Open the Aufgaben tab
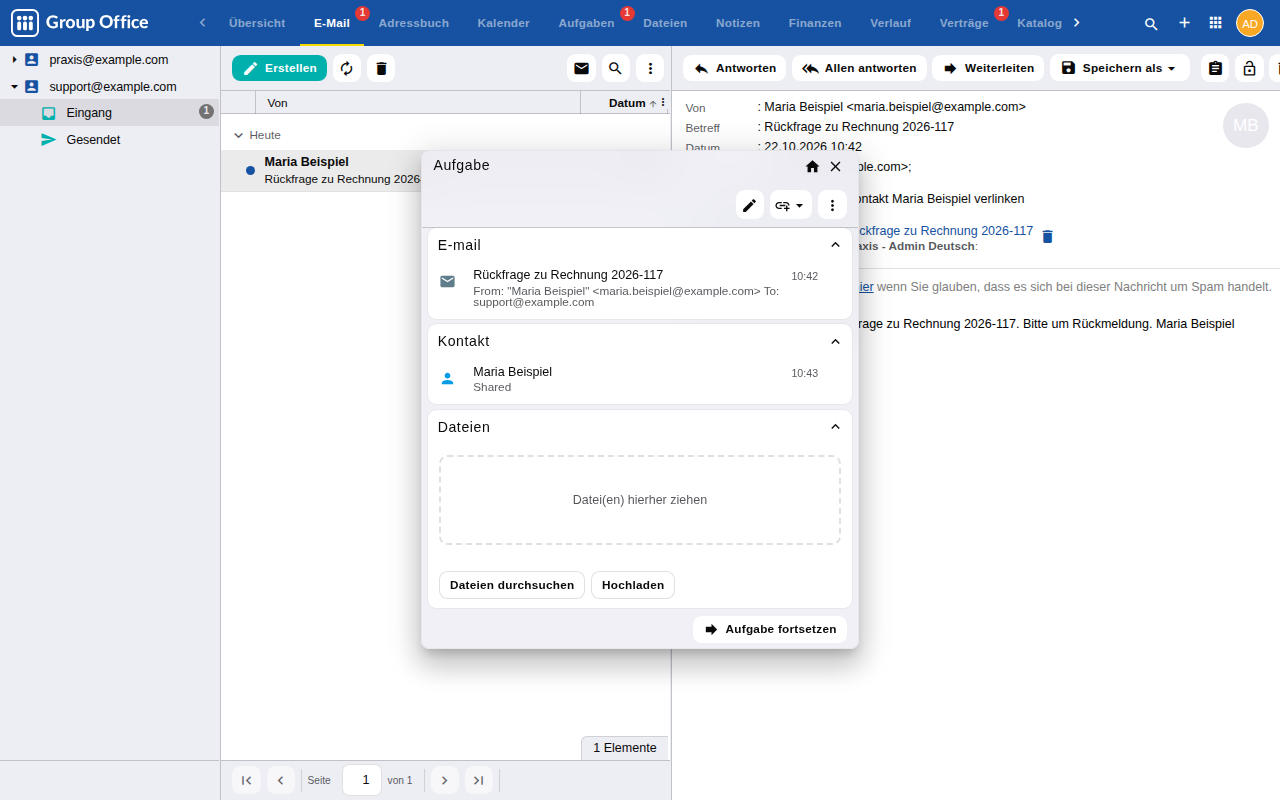This screenshot has height=800, width=1280. point(587,23)
